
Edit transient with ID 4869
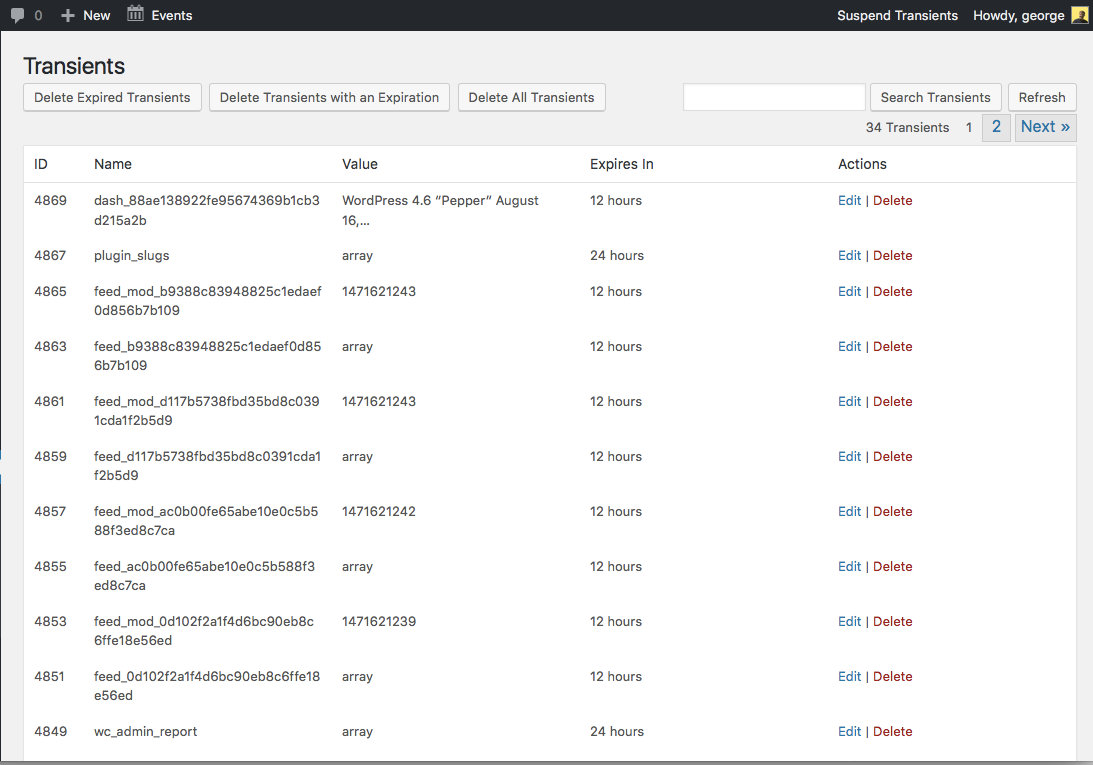point(849,200)
